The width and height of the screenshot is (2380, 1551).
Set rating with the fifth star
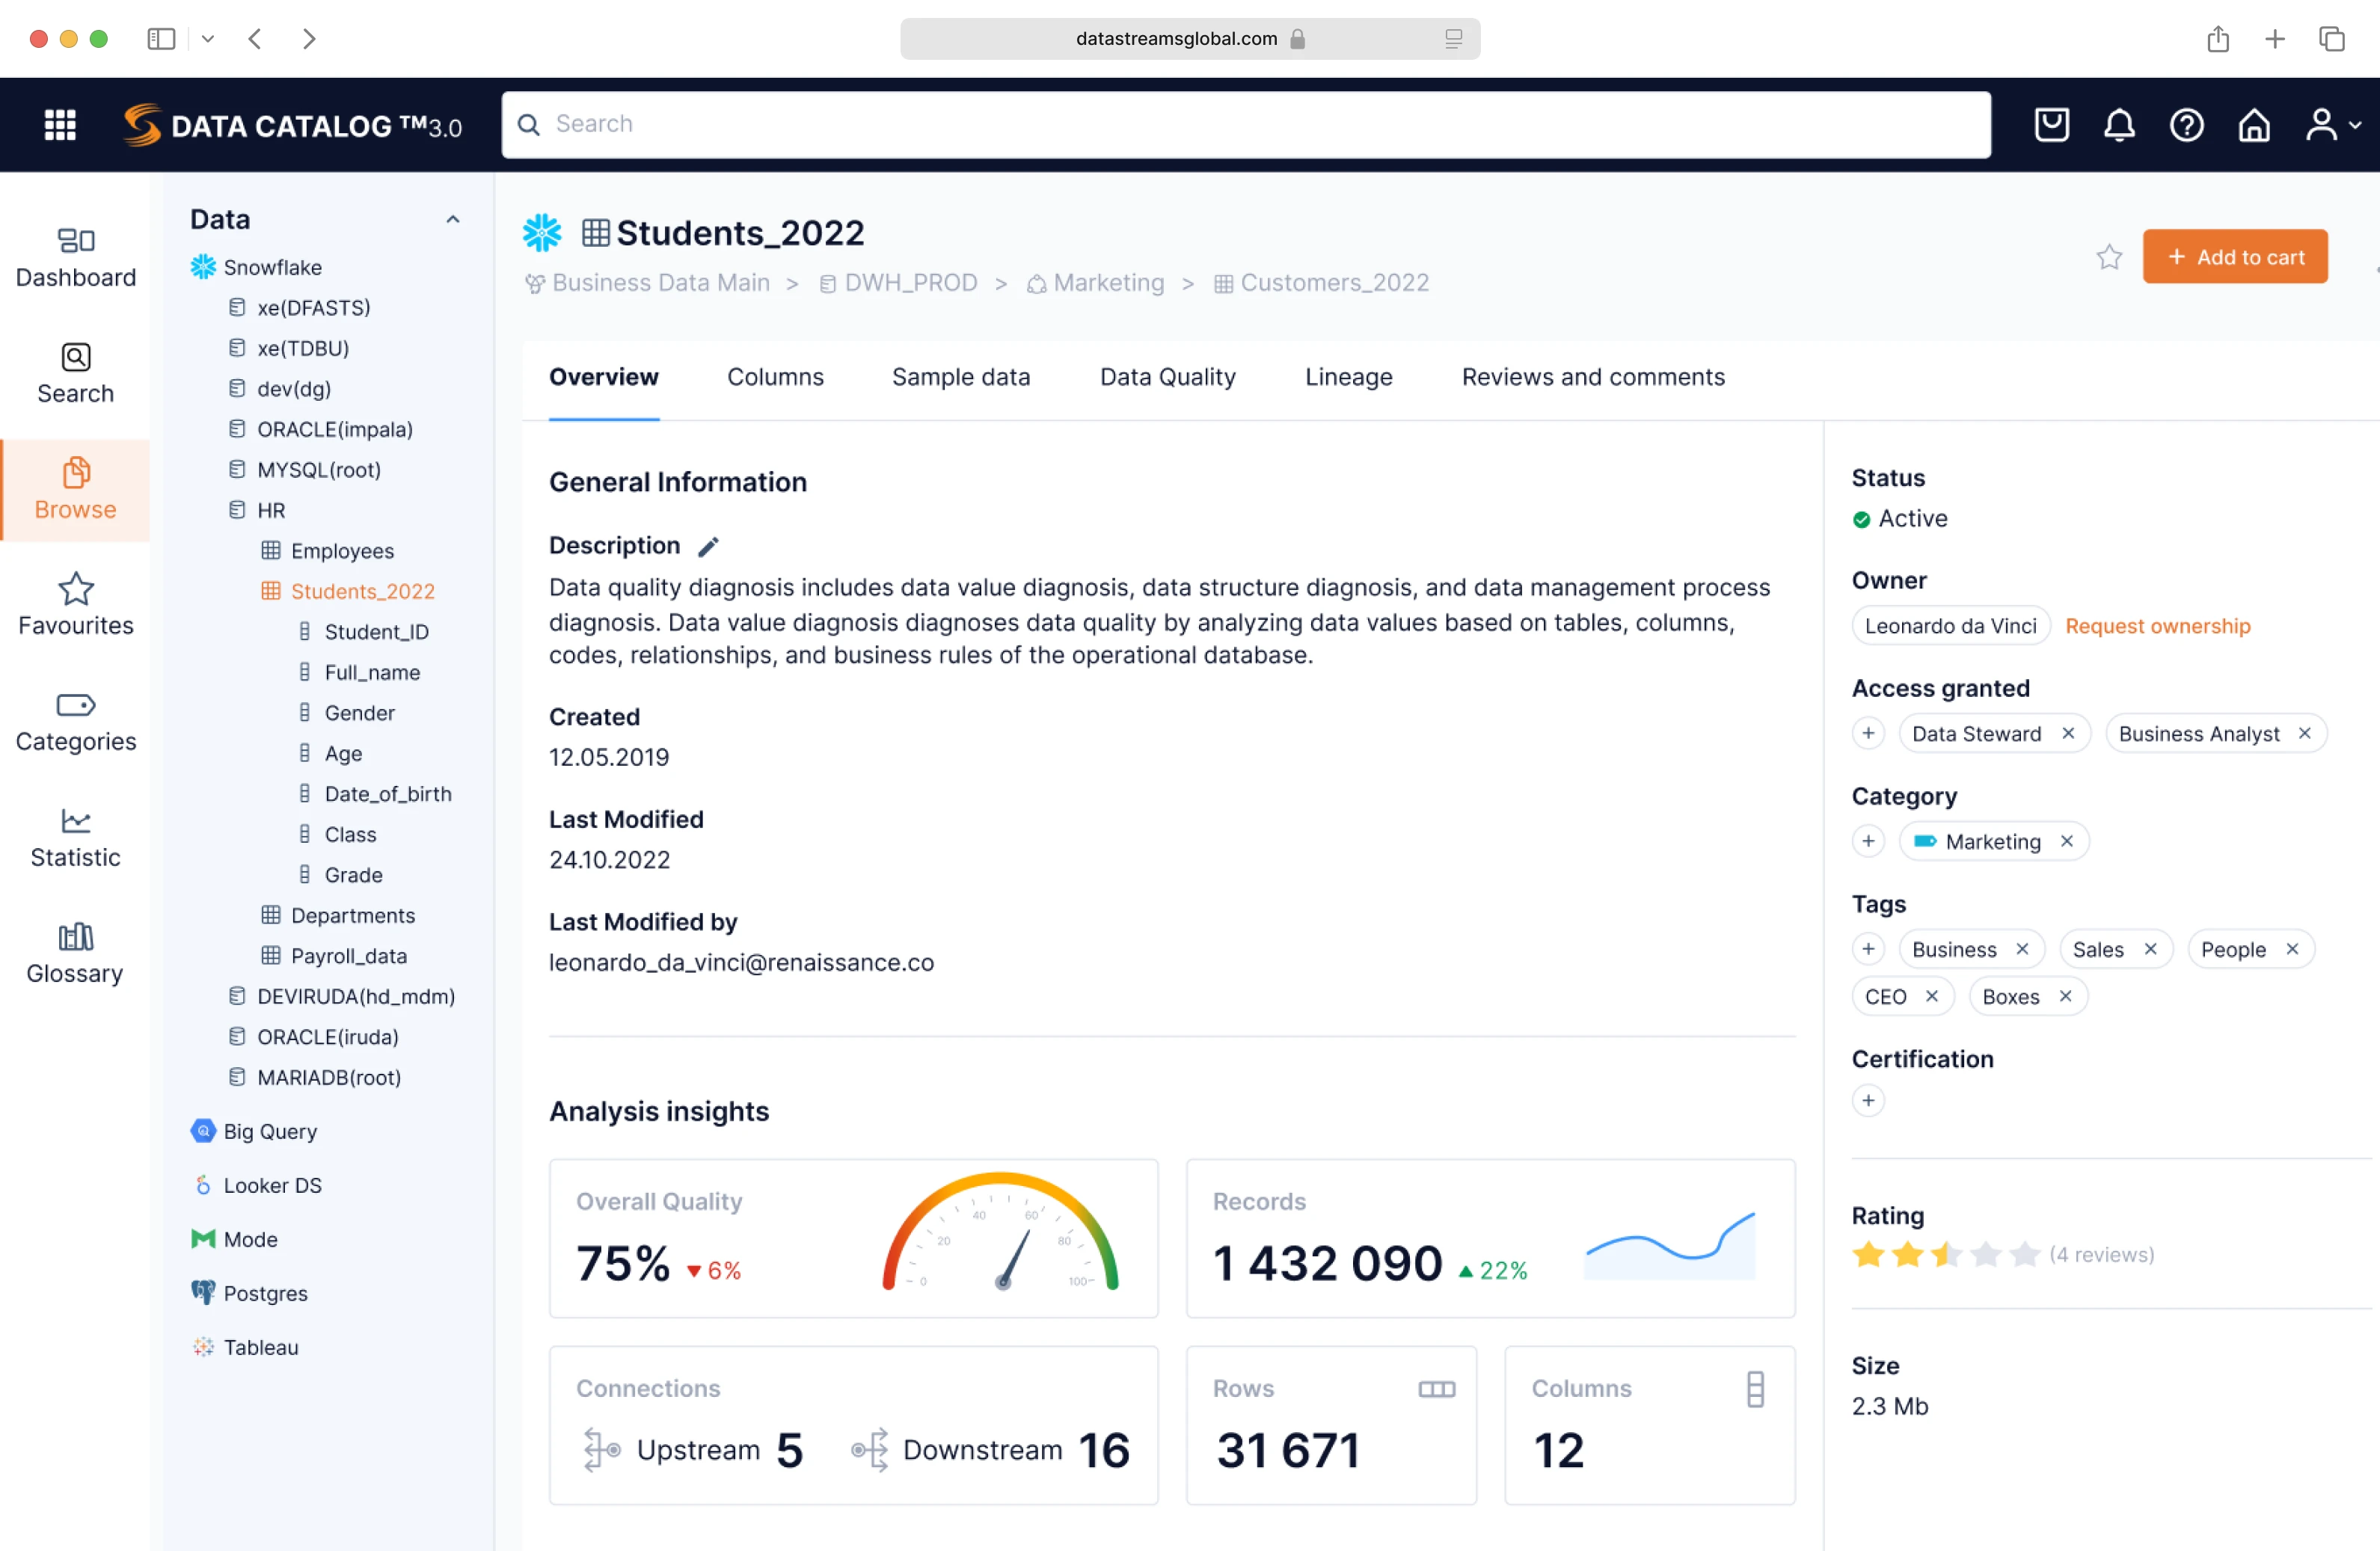pyautogui.click(x=2024, y=1254)
